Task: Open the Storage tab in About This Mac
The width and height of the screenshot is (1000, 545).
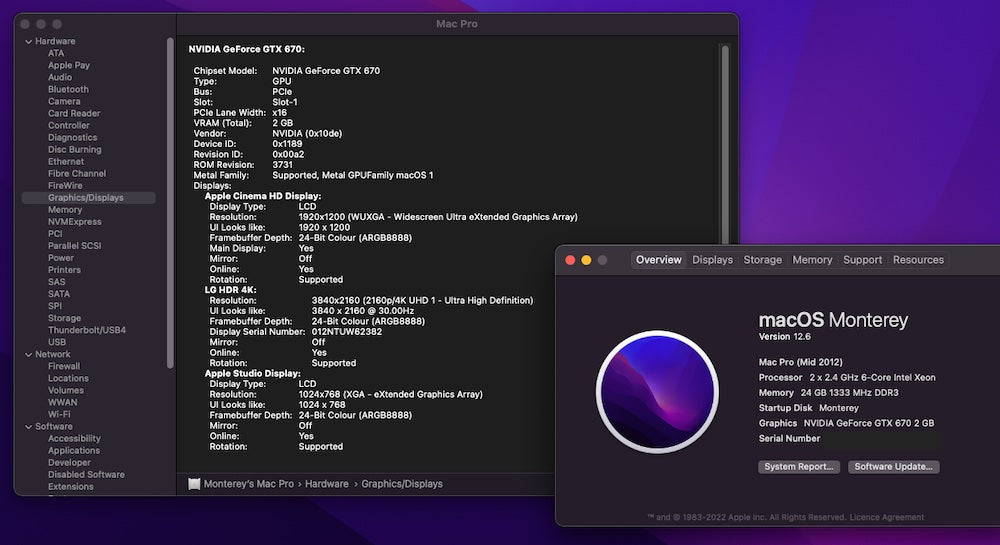Action: pyautogui.click(x=763, y=260)
